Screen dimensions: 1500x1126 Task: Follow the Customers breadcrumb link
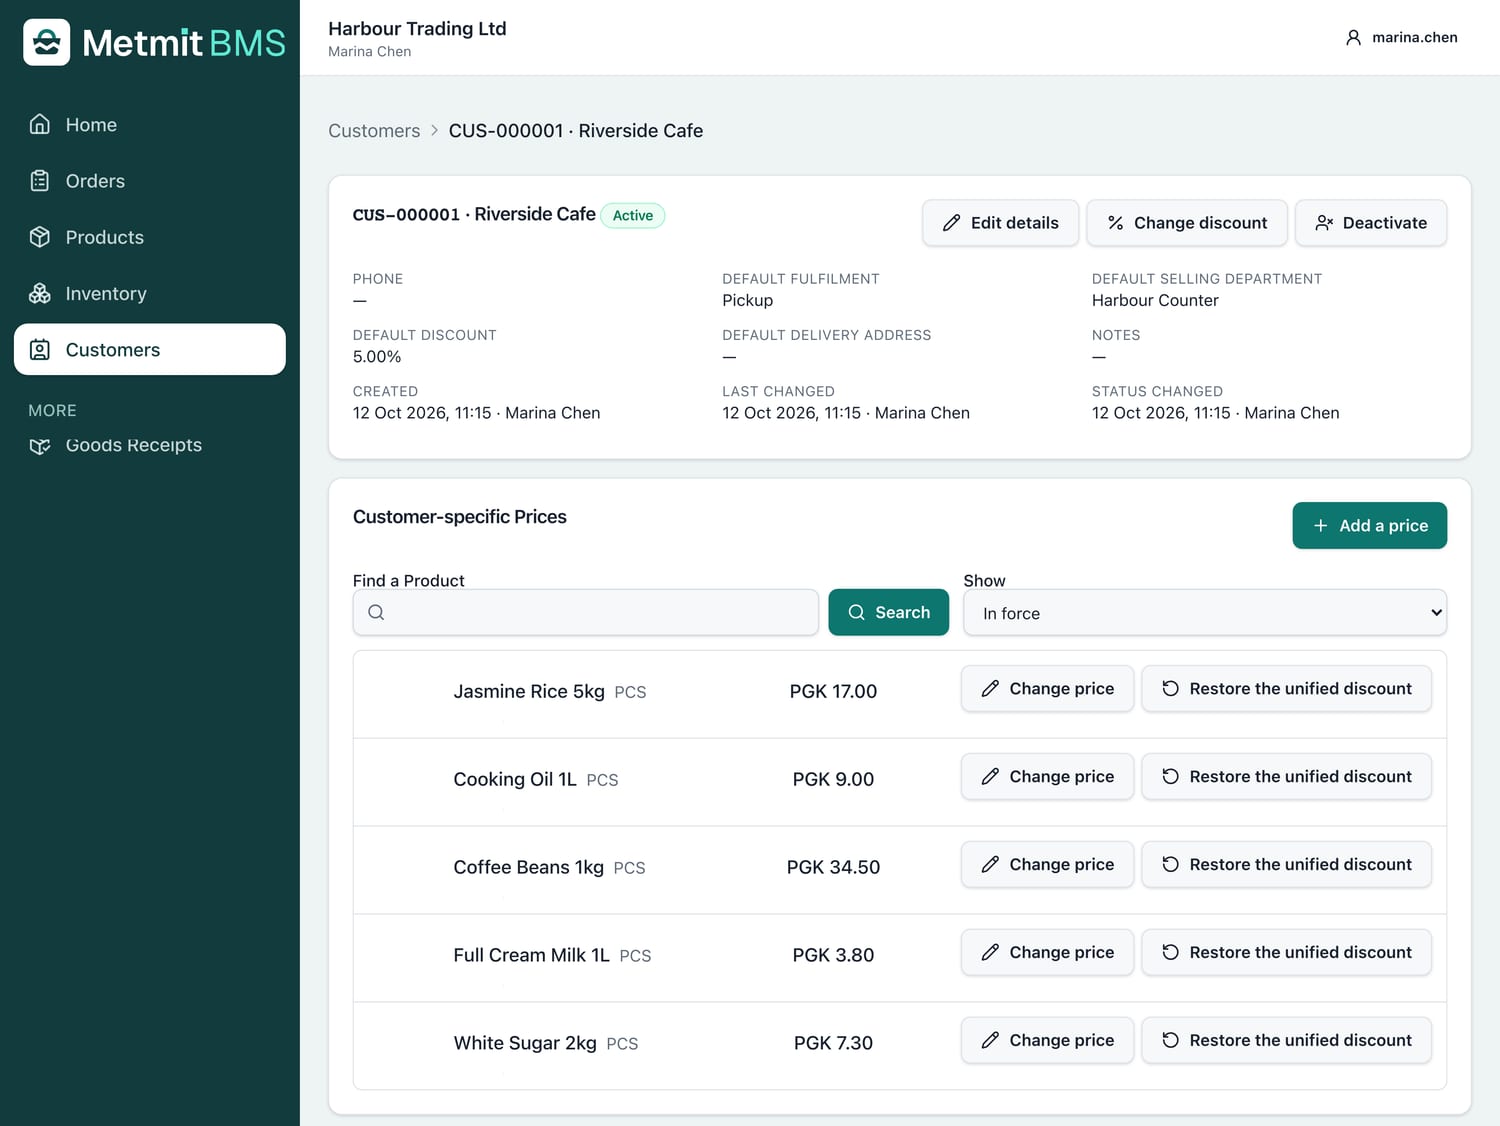[374, 131]
